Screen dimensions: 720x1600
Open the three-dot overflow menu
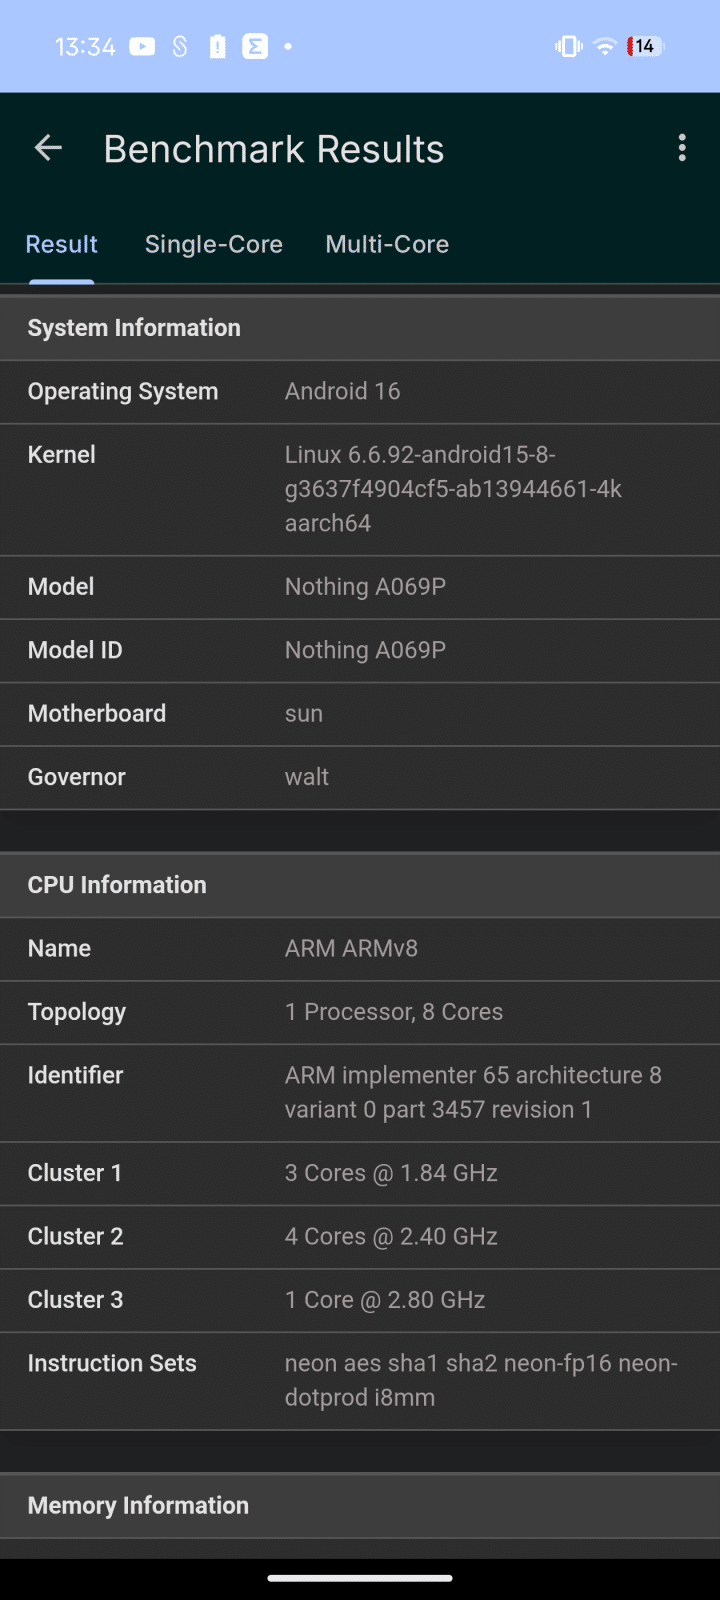(682, 148)
